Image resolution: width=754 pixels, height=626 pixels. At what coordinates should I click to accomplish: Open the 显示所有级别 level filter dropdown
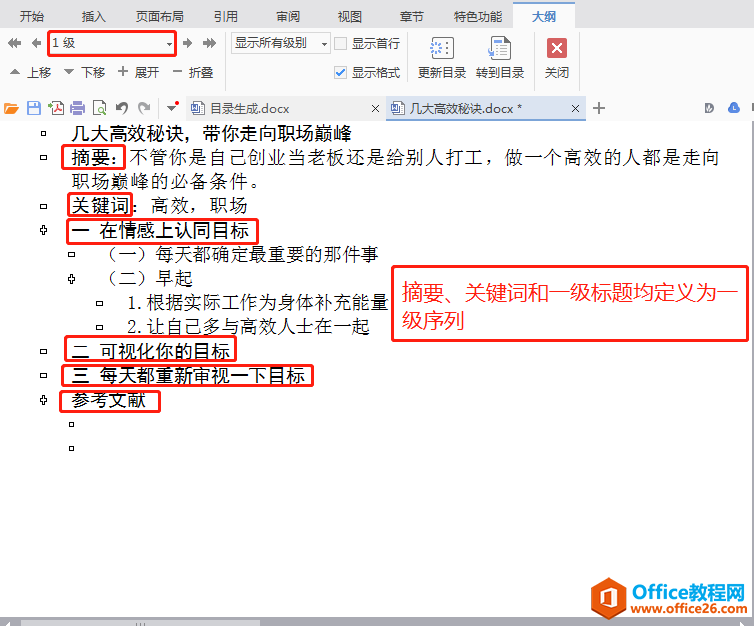point(281,43)
